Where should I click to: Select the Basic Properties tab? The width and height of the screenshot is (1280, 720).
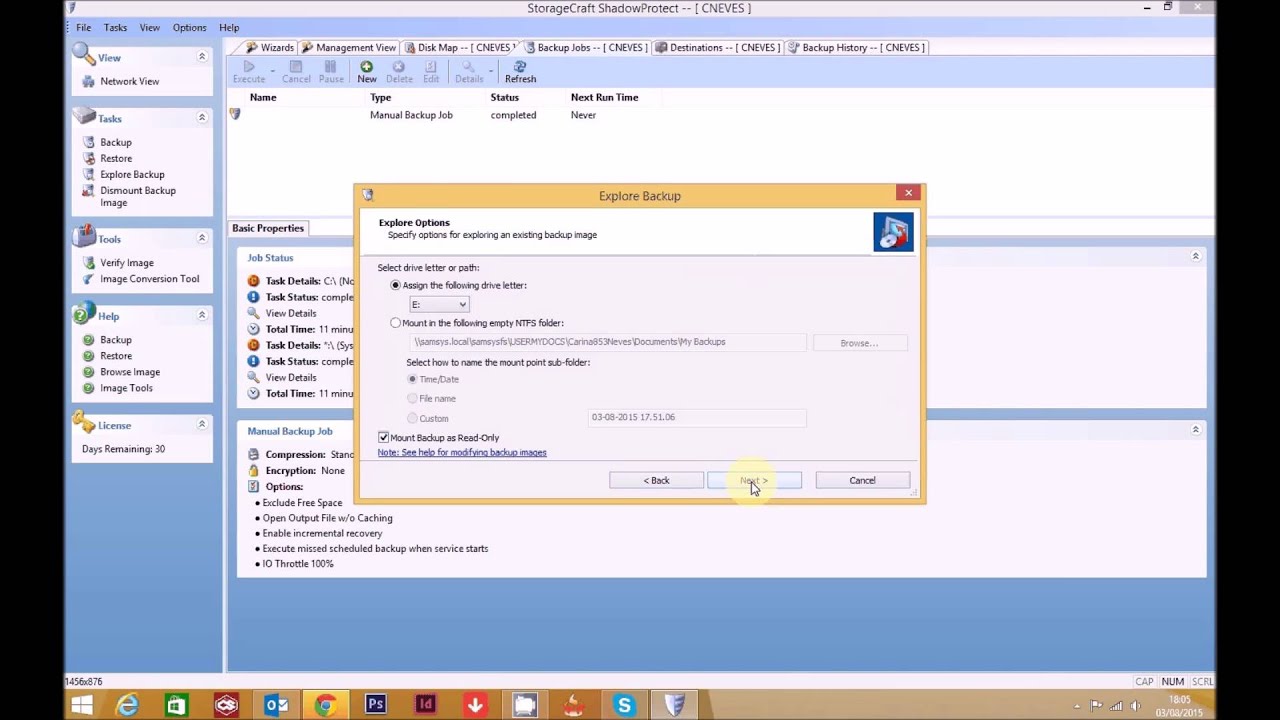click(x=268, y=228)
